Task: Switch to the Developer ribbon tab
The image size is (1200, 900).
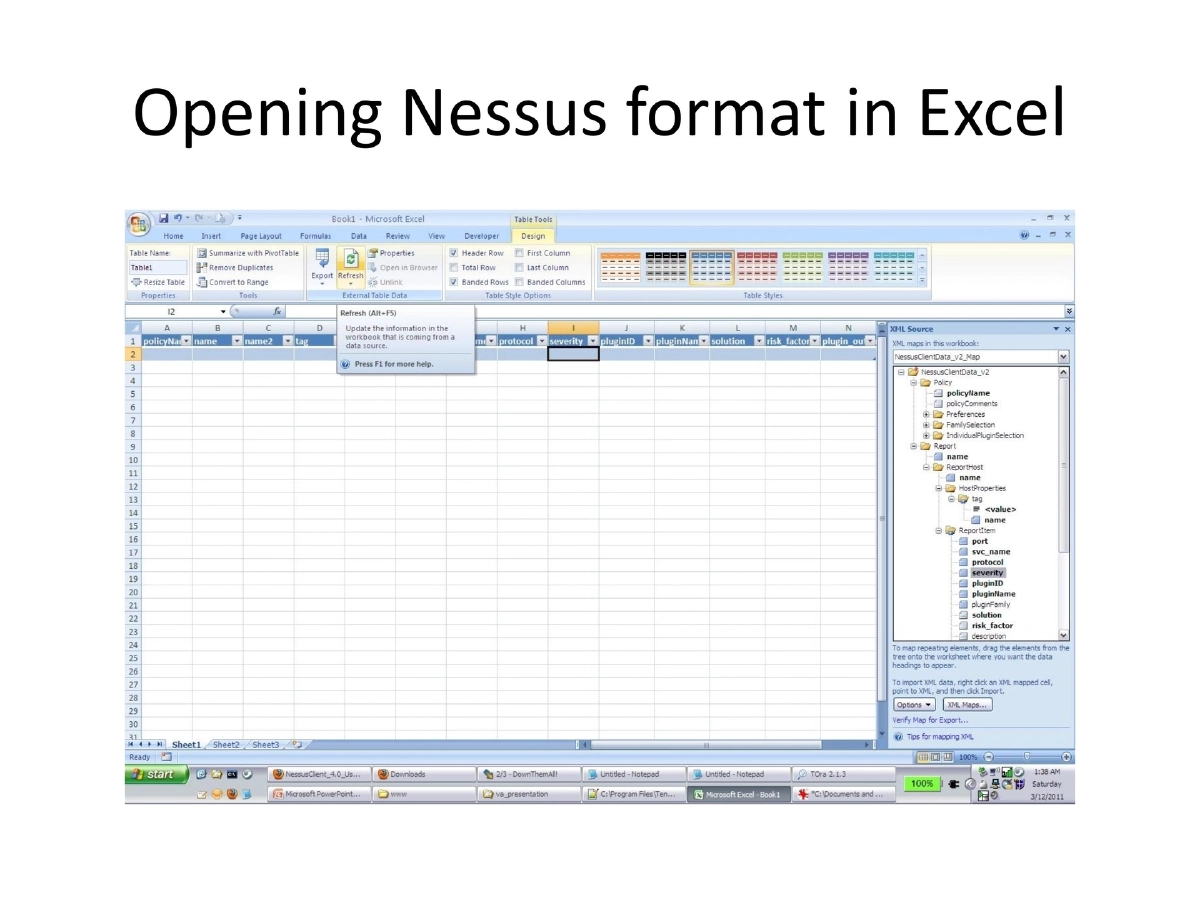Action: click(x=481, y=235)
